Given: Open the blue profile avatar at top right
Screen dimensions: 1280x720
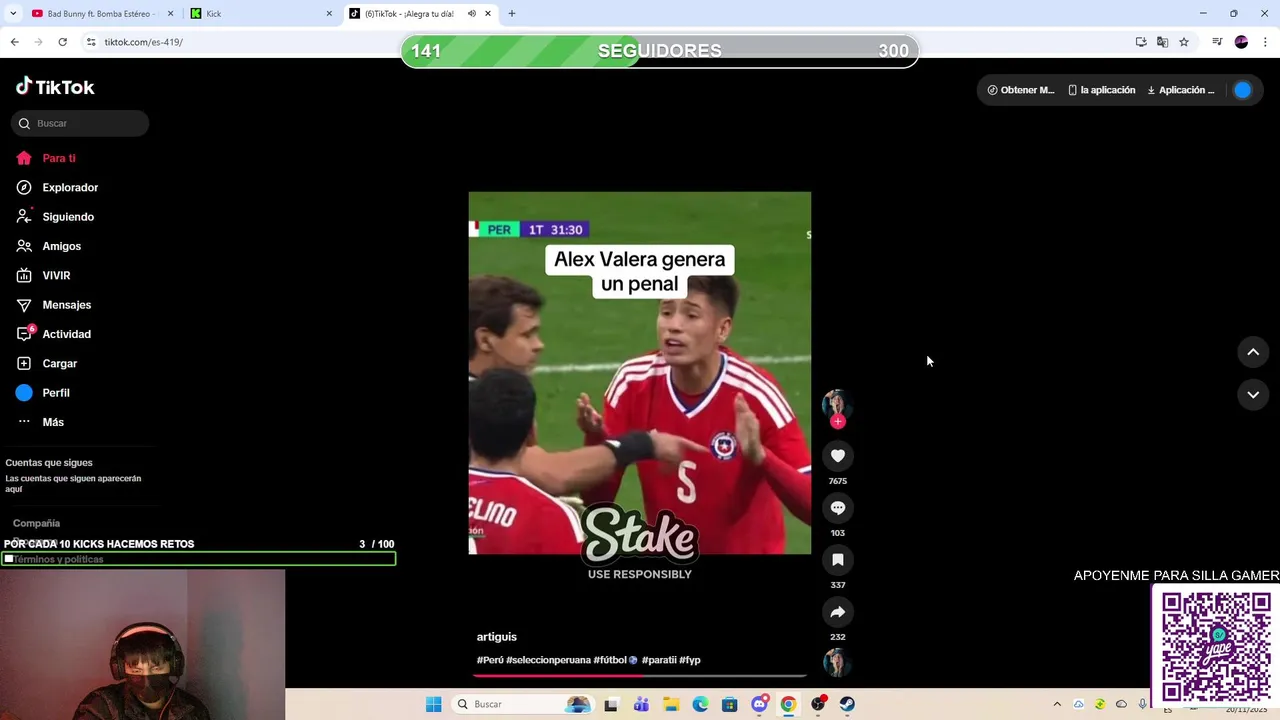Looking at the screenshot, I should point(1242,90).
